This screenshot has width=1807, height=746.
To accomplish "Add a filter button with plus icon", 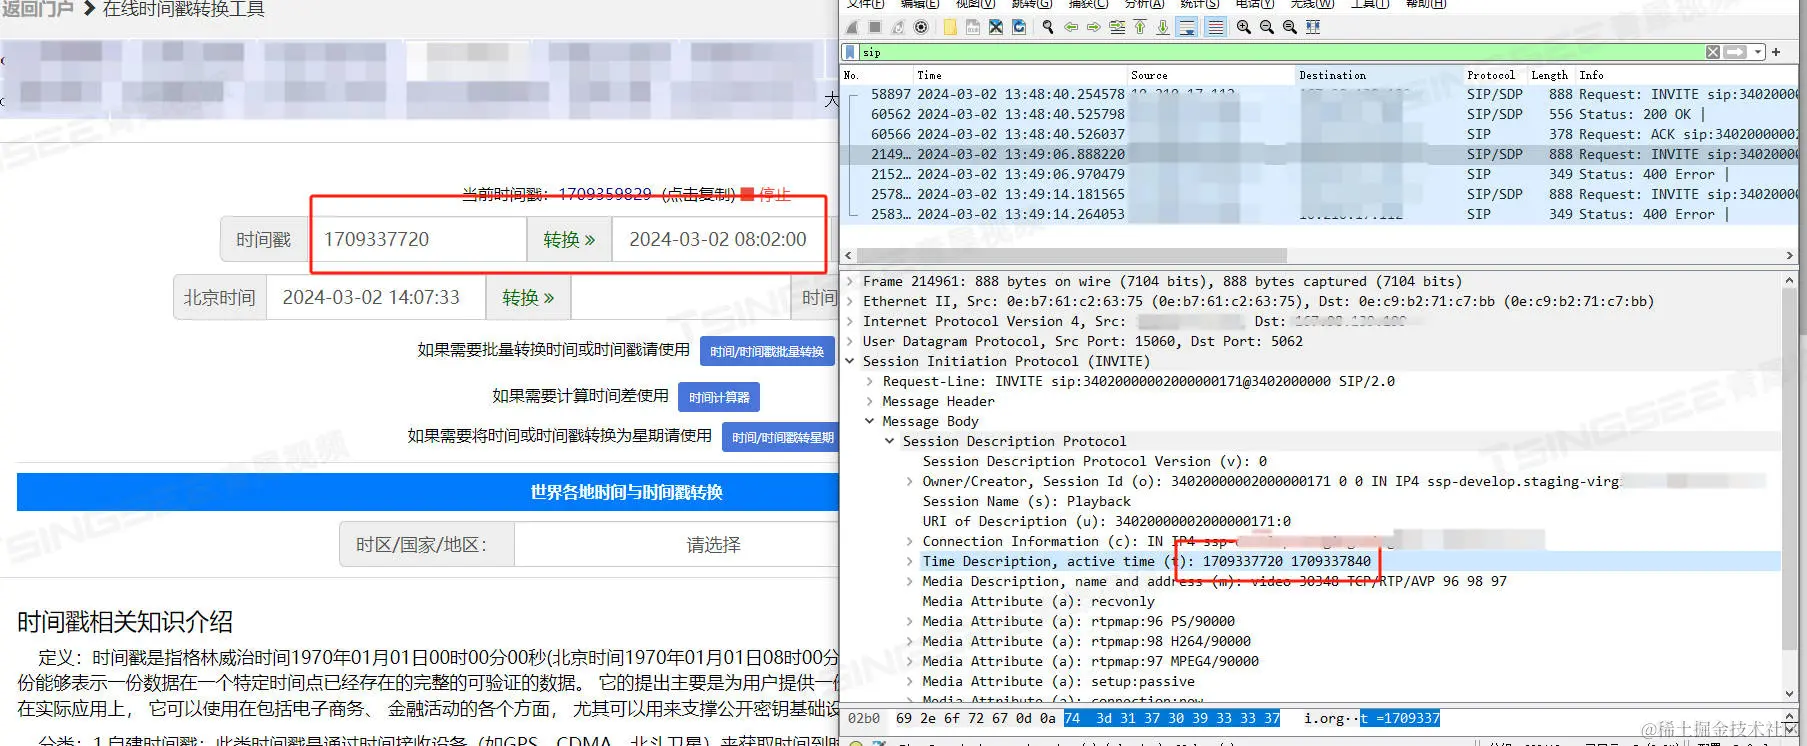I will coord(1776,52).
